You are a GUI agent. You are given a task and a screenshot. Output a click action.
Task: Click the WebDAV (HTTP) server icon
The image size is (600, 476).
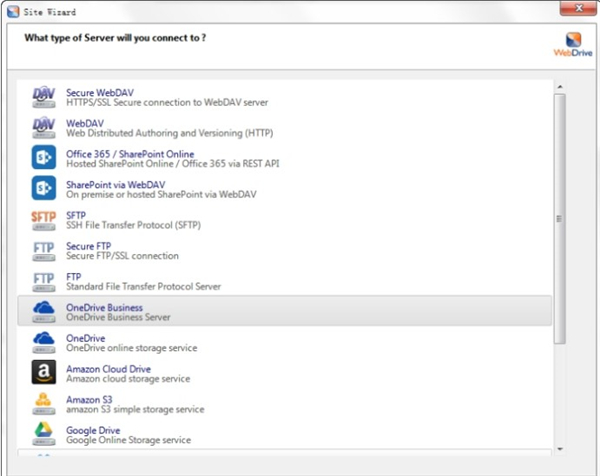(x=44, y=128)
